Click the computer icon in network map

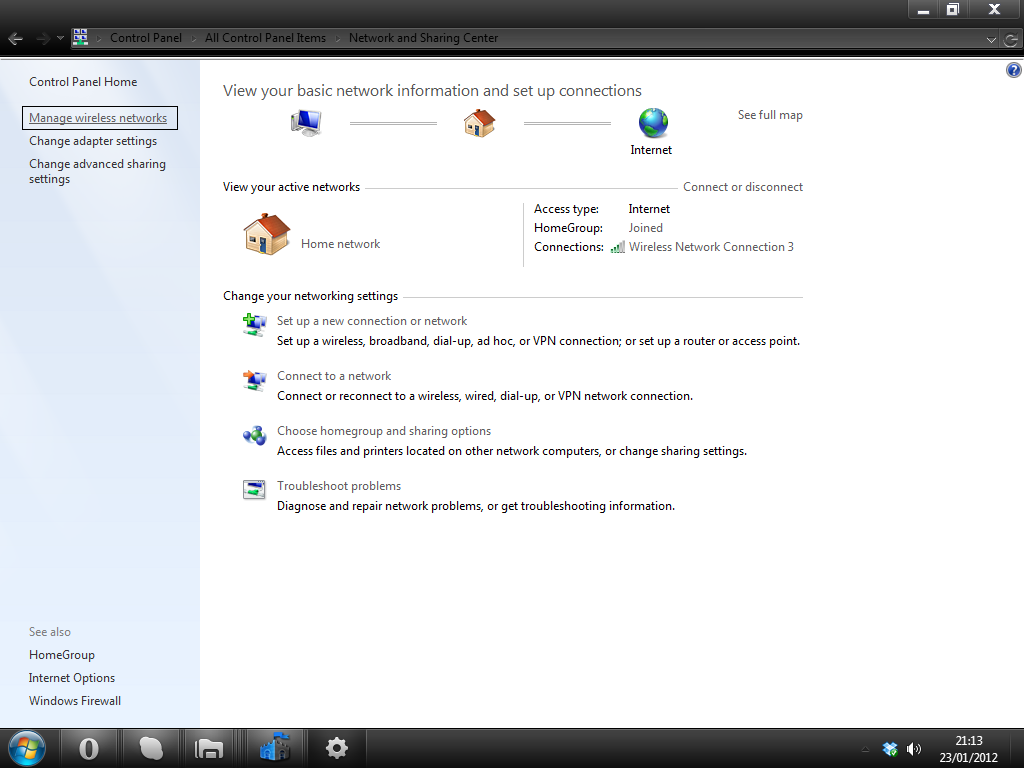tap(306, 122)
